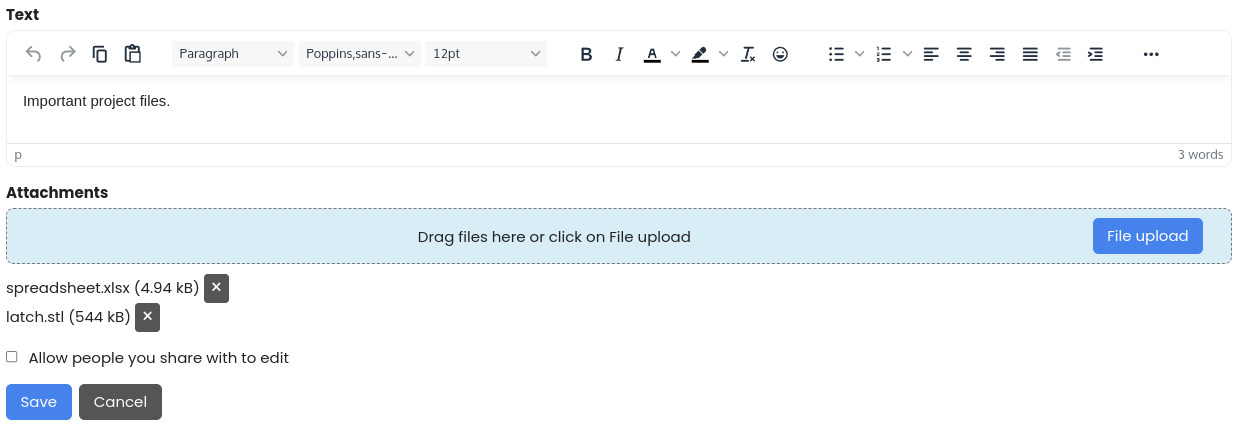The image size is (1239, 426).
Task: Clear formatting of selected text
Action: pyautogui.click(x=748, y=54)
